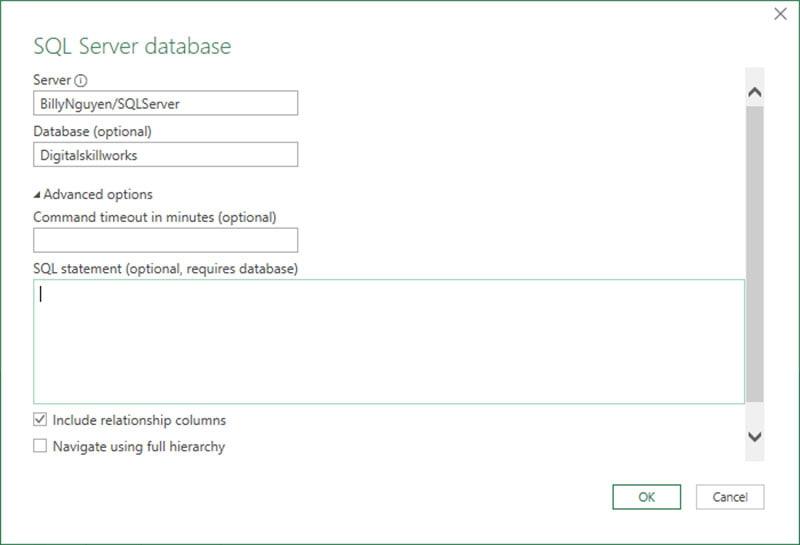This screenshot has width=800, height=545.
Task: Click inside the SQL statement text area
Action: [x=389, y=341]
